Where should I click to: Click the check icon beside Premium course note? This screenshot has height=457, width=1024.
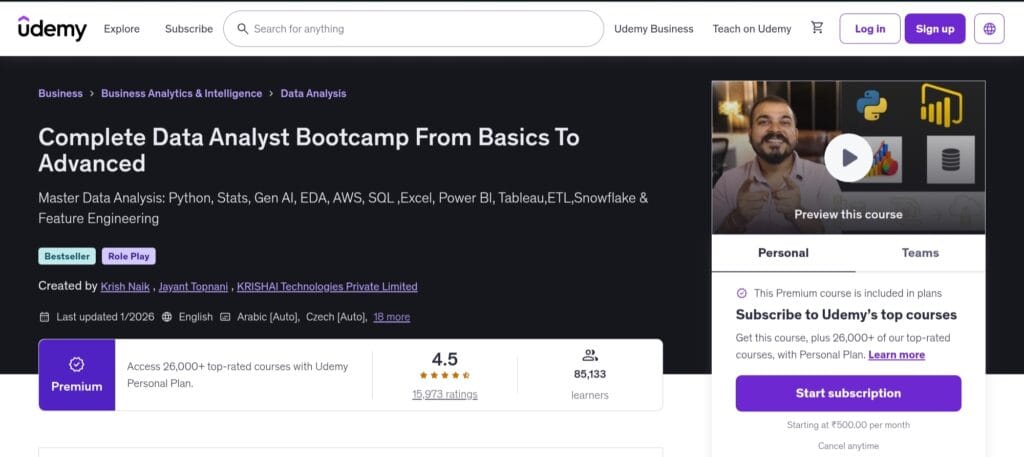pos(741,293)
